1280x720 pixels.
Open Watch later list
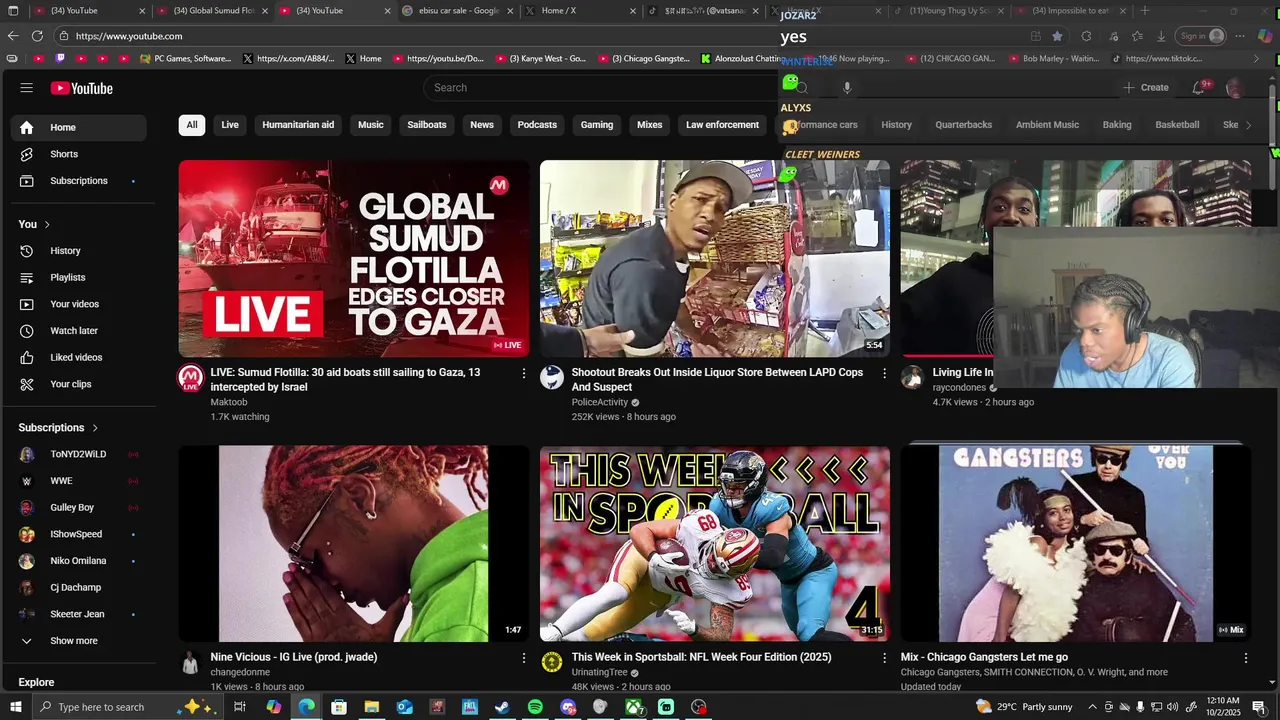point(78,331)
